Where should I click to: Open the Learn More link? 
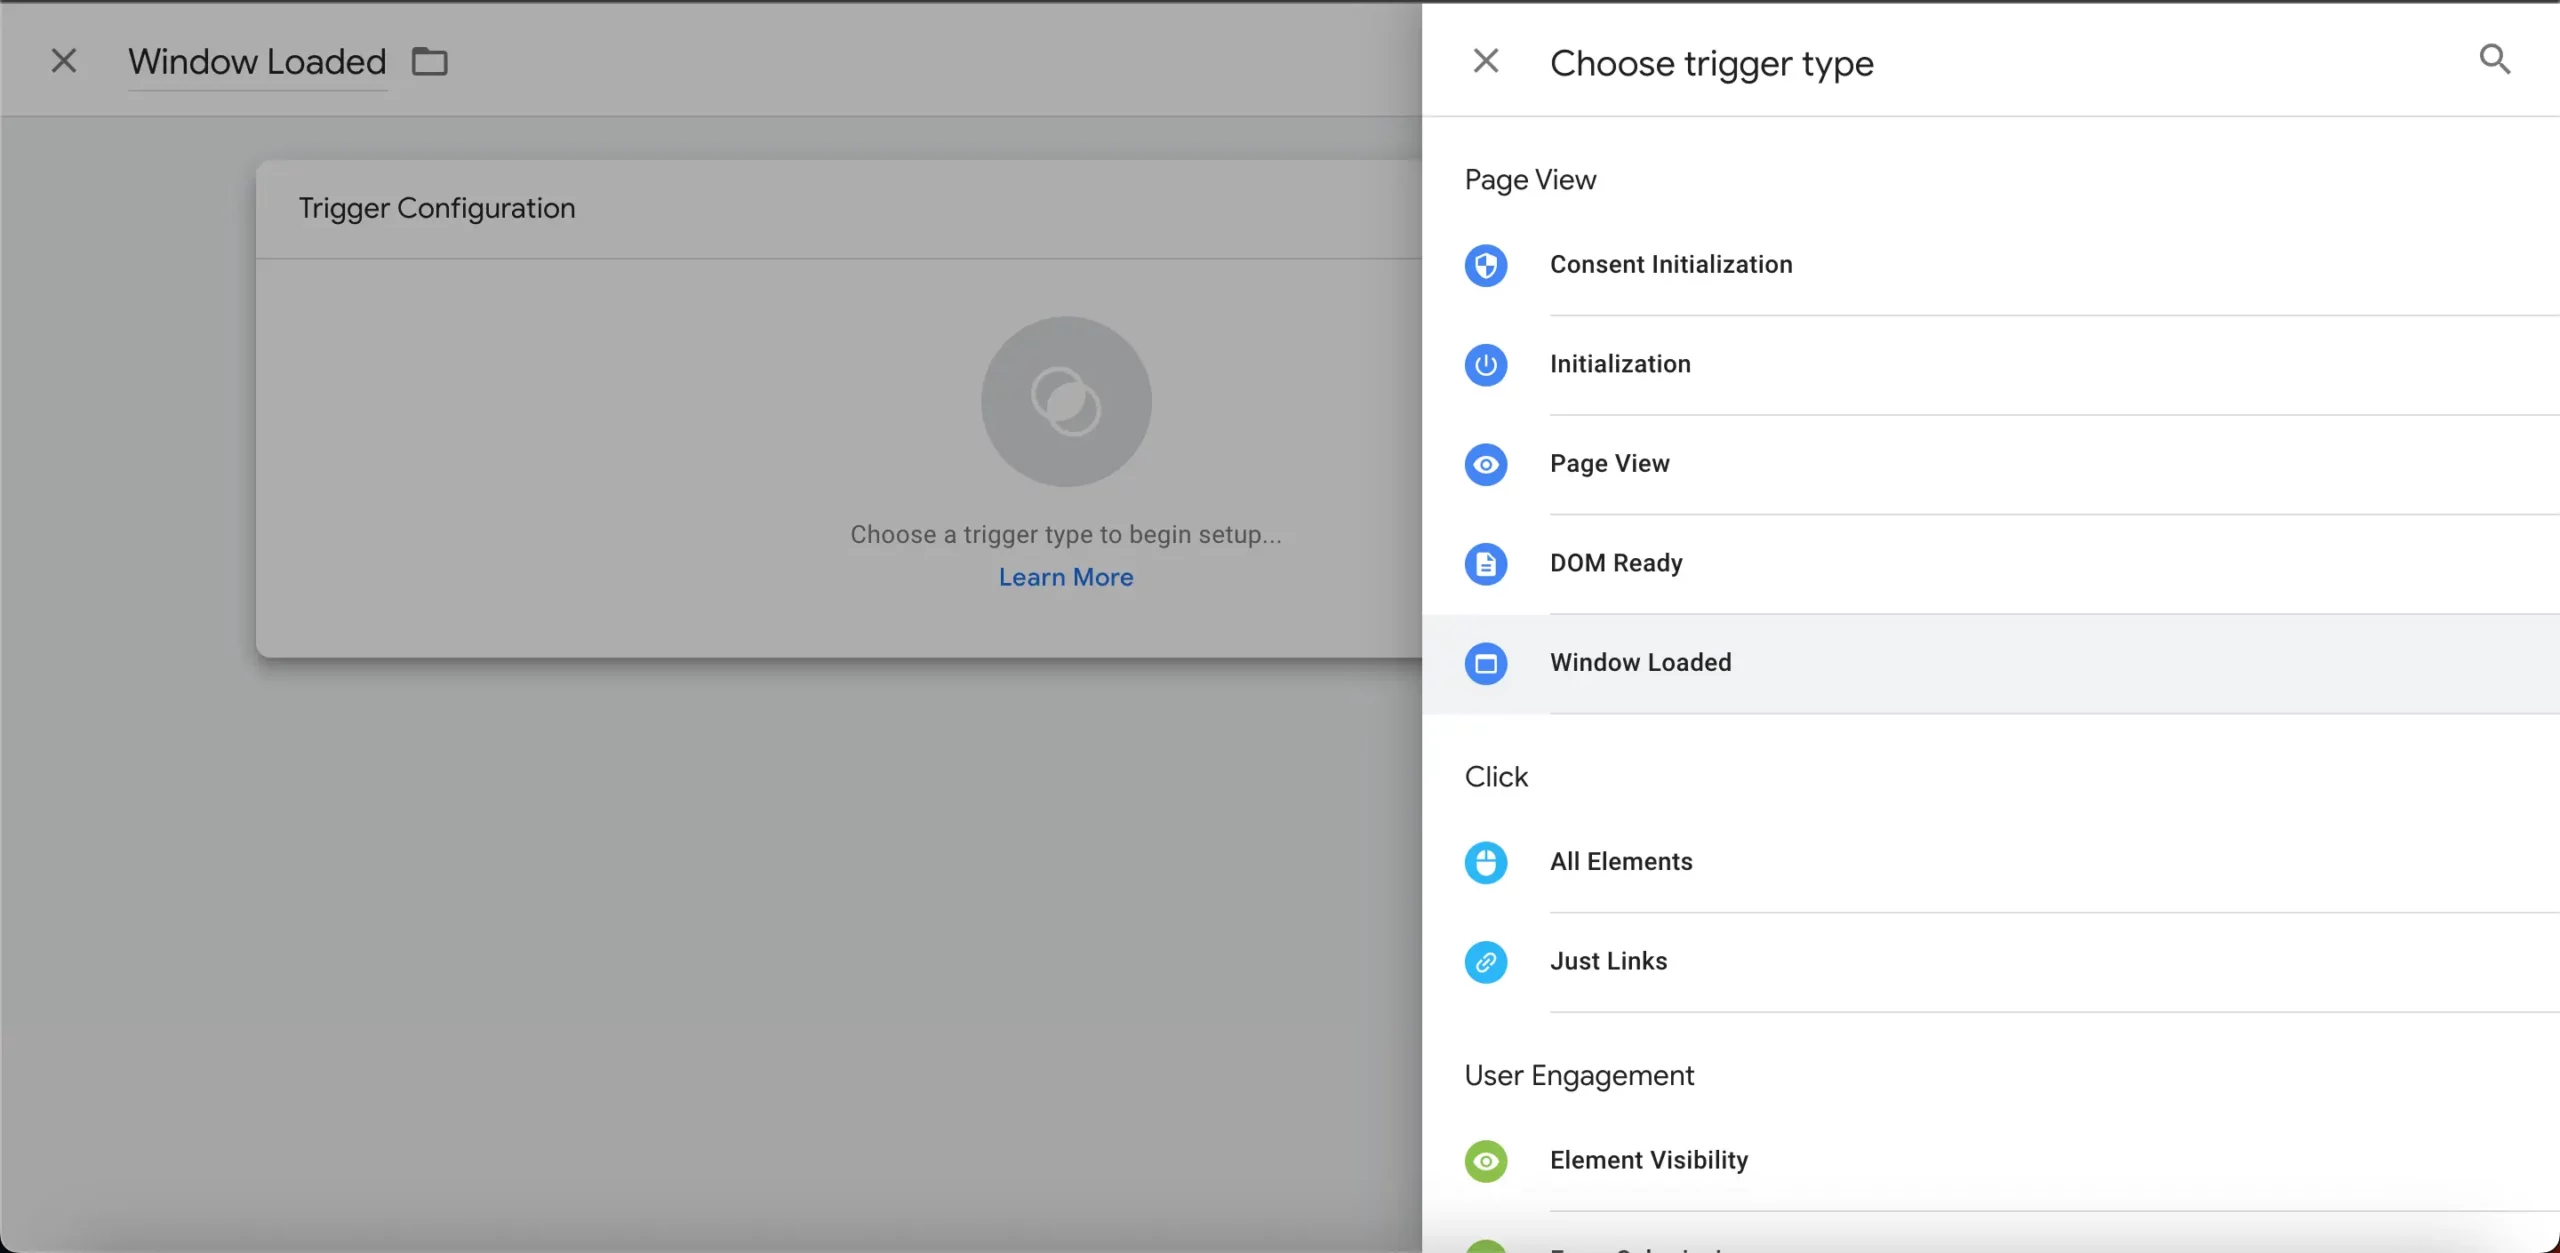[1066, 577]
